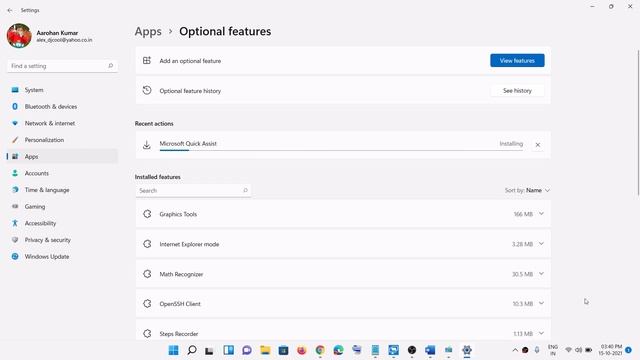This screenshot has width=640, height=360.
Task: Open Widgets from the taskbar
Action: (229, 350)
